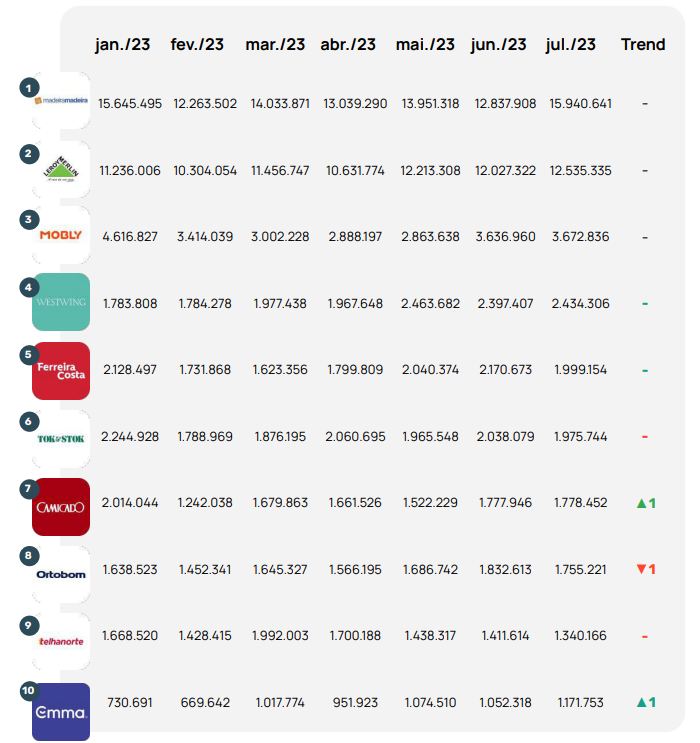This screenshot has width=700, height=743.
Task: Open the Emma purple logo tile
Action: click(x=62, y=711)
